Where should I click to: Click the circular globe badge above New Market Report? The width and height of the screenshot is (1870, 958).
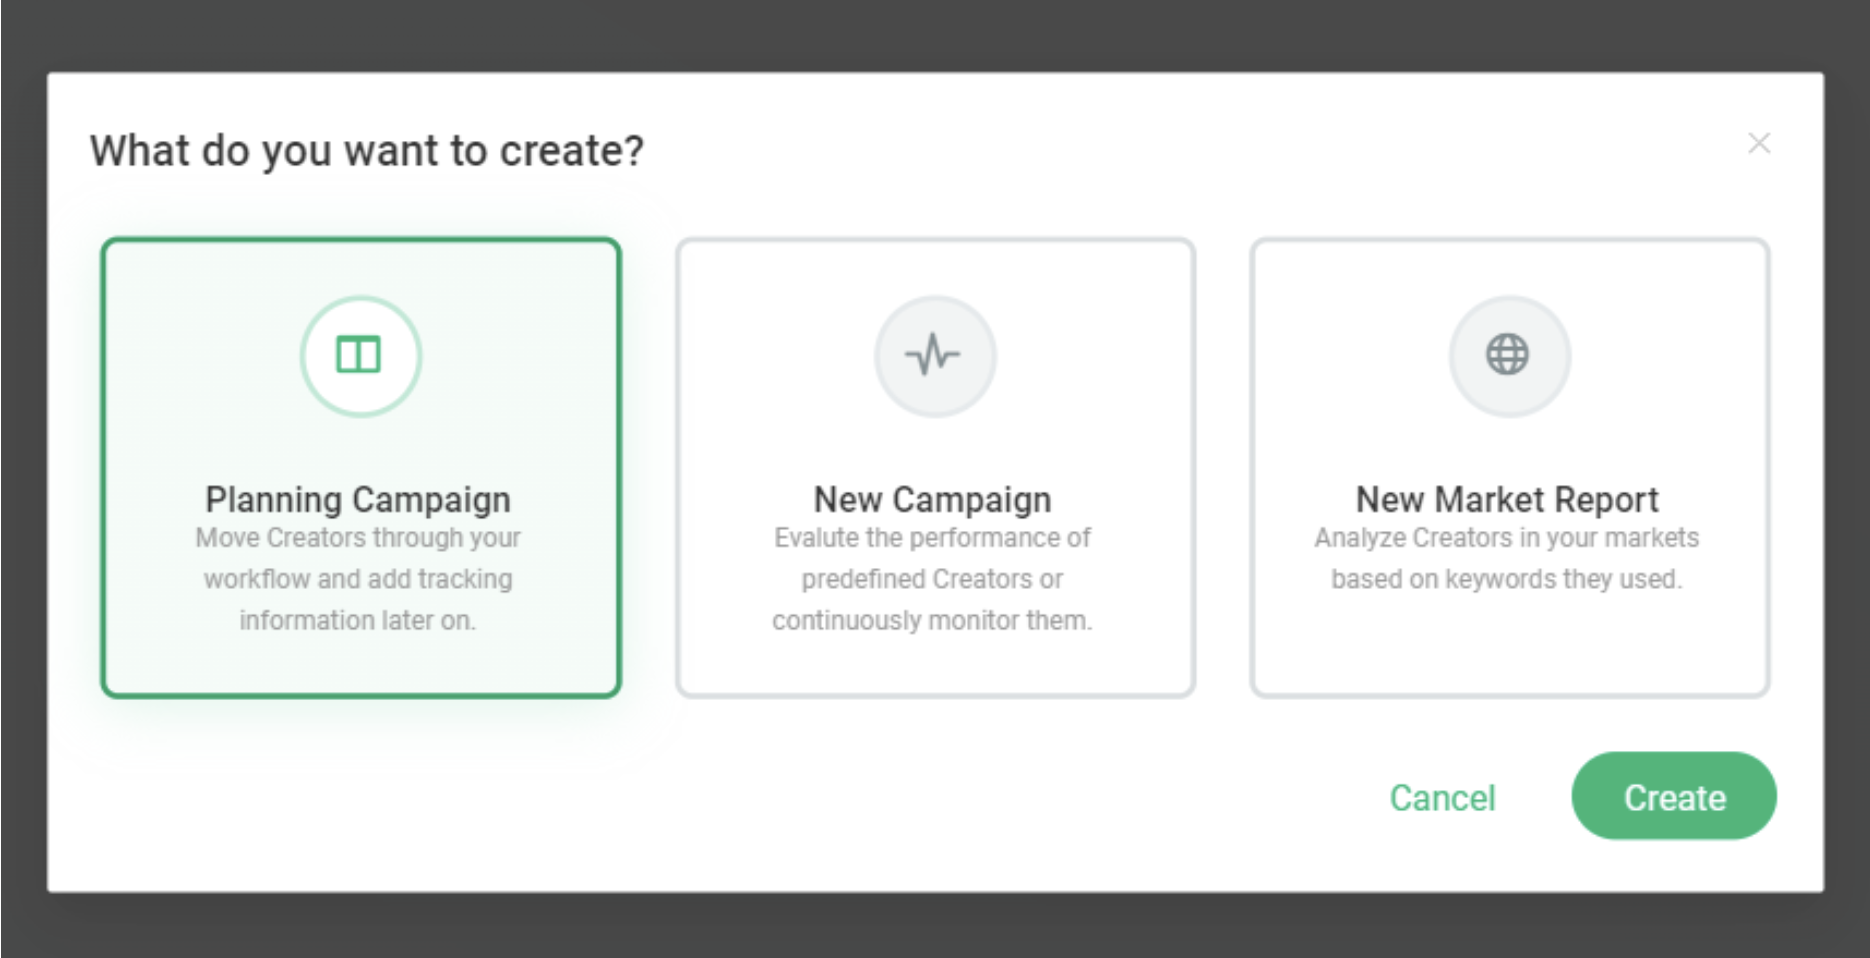click(1508, 355)
